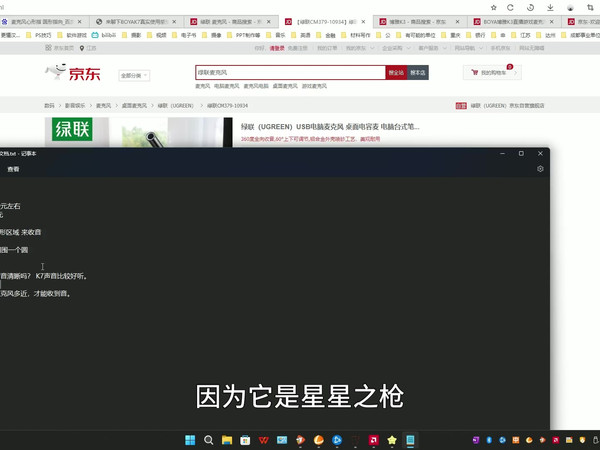The image size is (600, 450).
Task: Switch to the 绿联 麦克风 商品搜索 tab
Action: (x=231, y=22)
